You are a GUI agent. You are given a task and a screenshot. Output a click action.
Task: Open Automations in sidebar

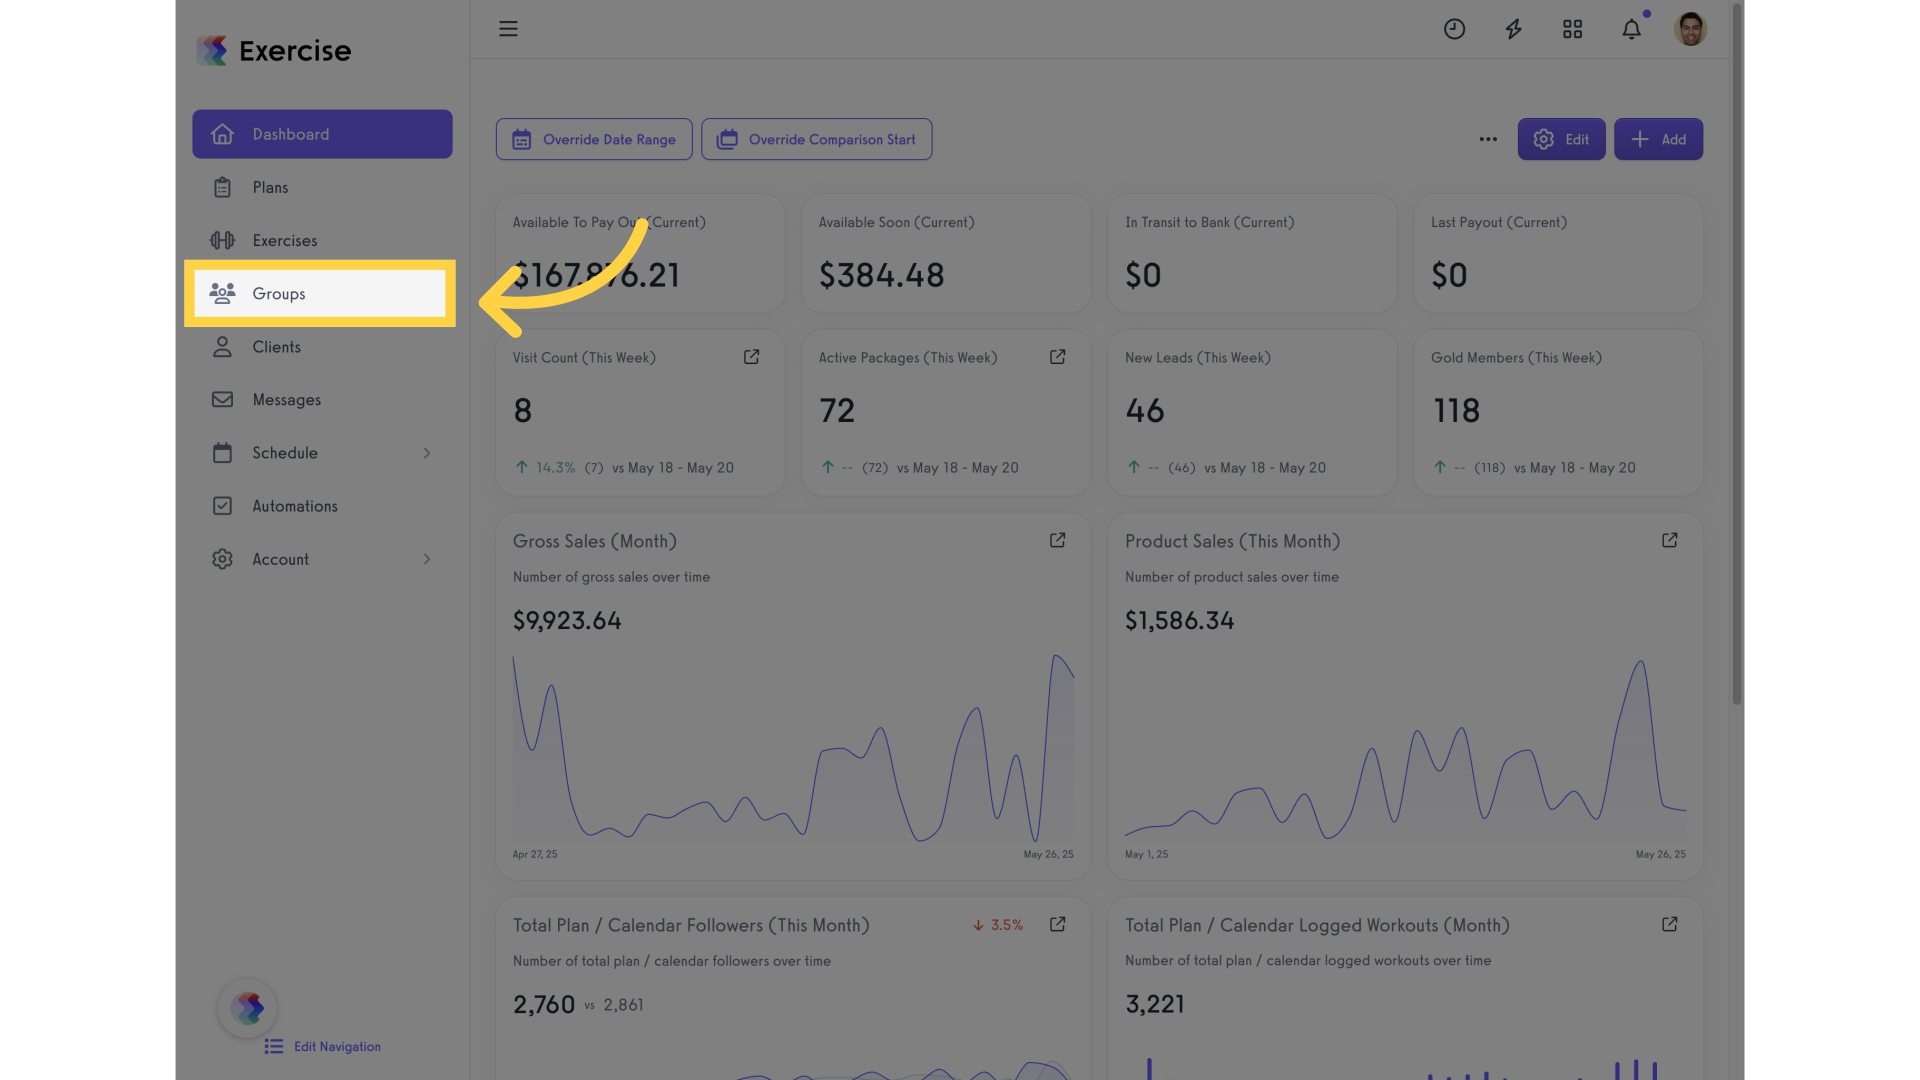322,505
